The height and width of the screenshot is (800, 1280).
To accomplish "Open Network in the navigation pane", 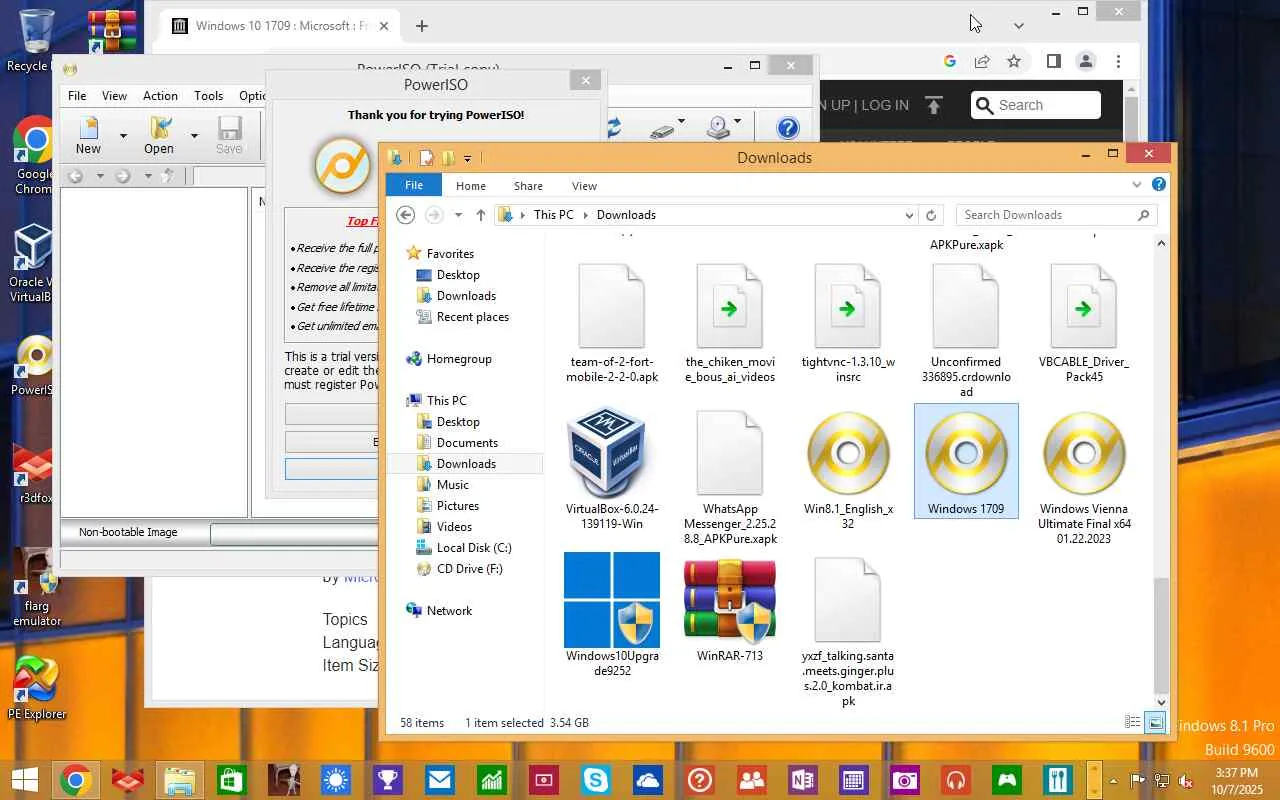I will point(449,611).
